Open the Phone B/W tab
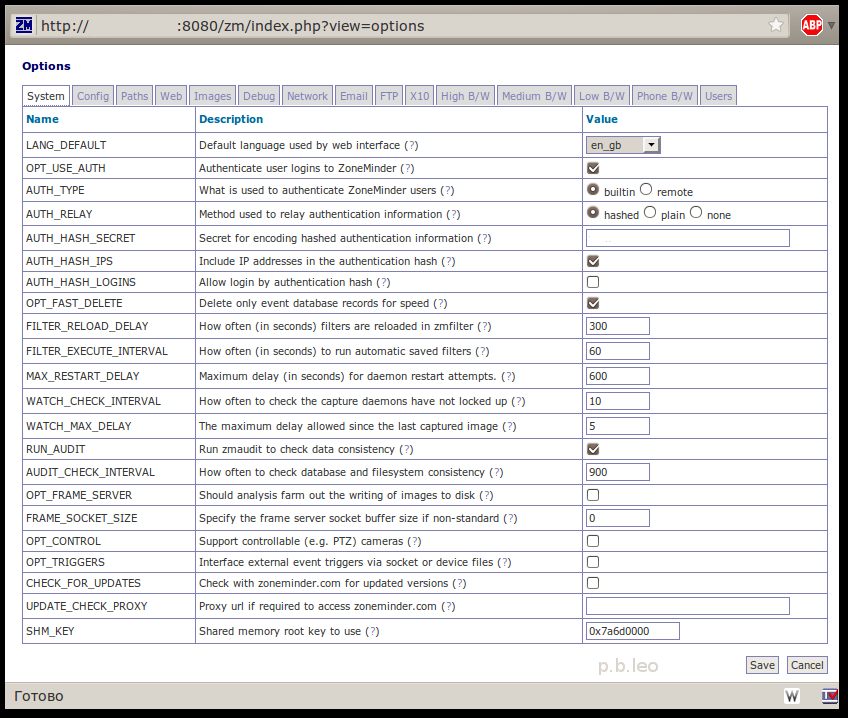Image resolution: width=848 pixels, height=718 pixels. pyautogui.click(x=665, y=96)
